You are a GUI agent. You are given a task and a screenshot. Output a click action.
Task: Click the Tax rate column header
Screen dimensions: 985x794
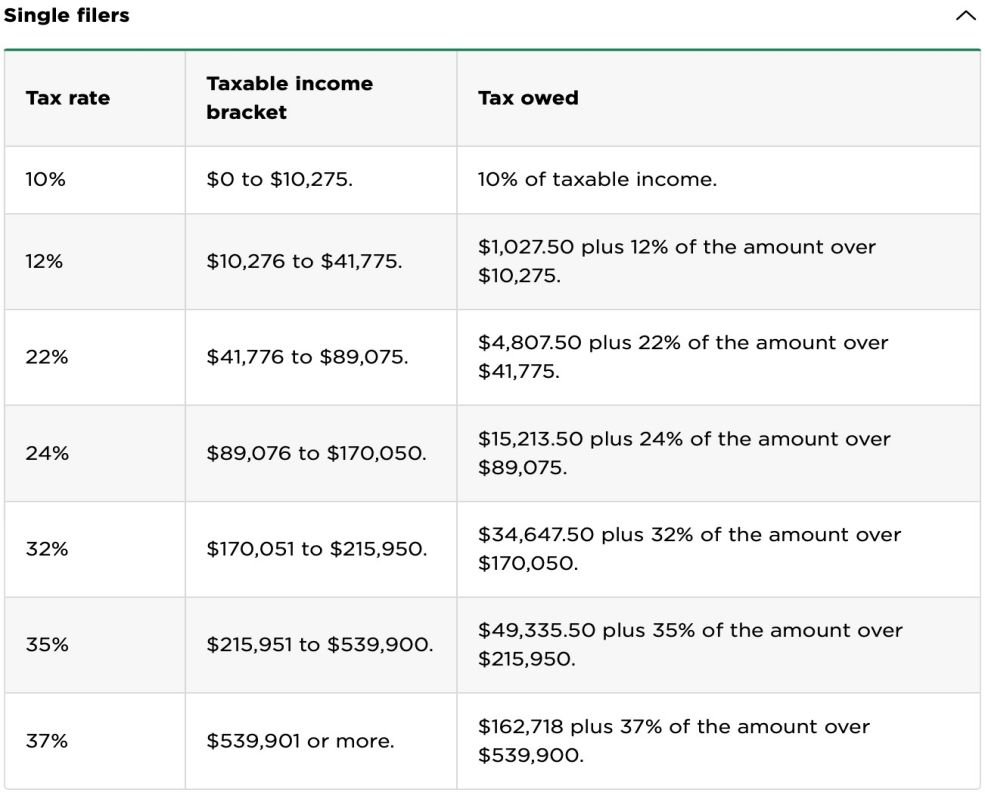pyautogui.click(x=68, y=98)
